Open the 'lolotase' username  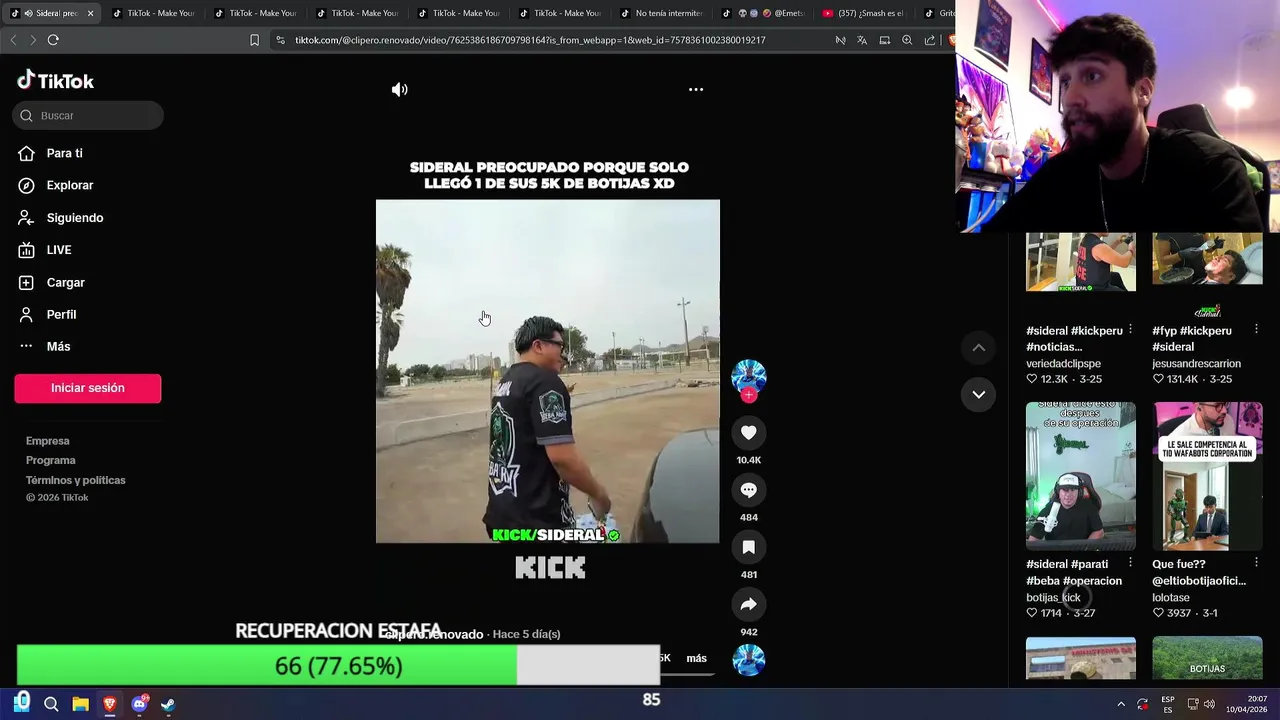point(1171,598)
